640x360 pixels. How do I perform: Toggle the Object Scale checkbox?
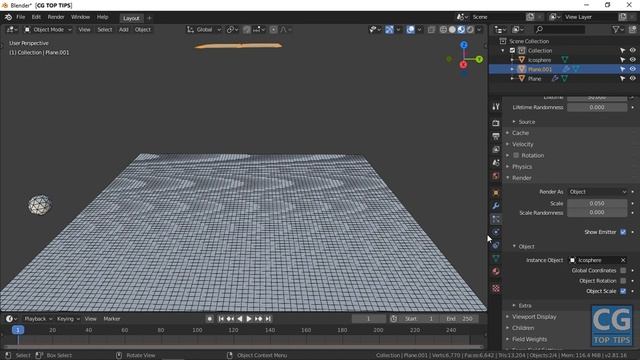click(x=623, y=291)
